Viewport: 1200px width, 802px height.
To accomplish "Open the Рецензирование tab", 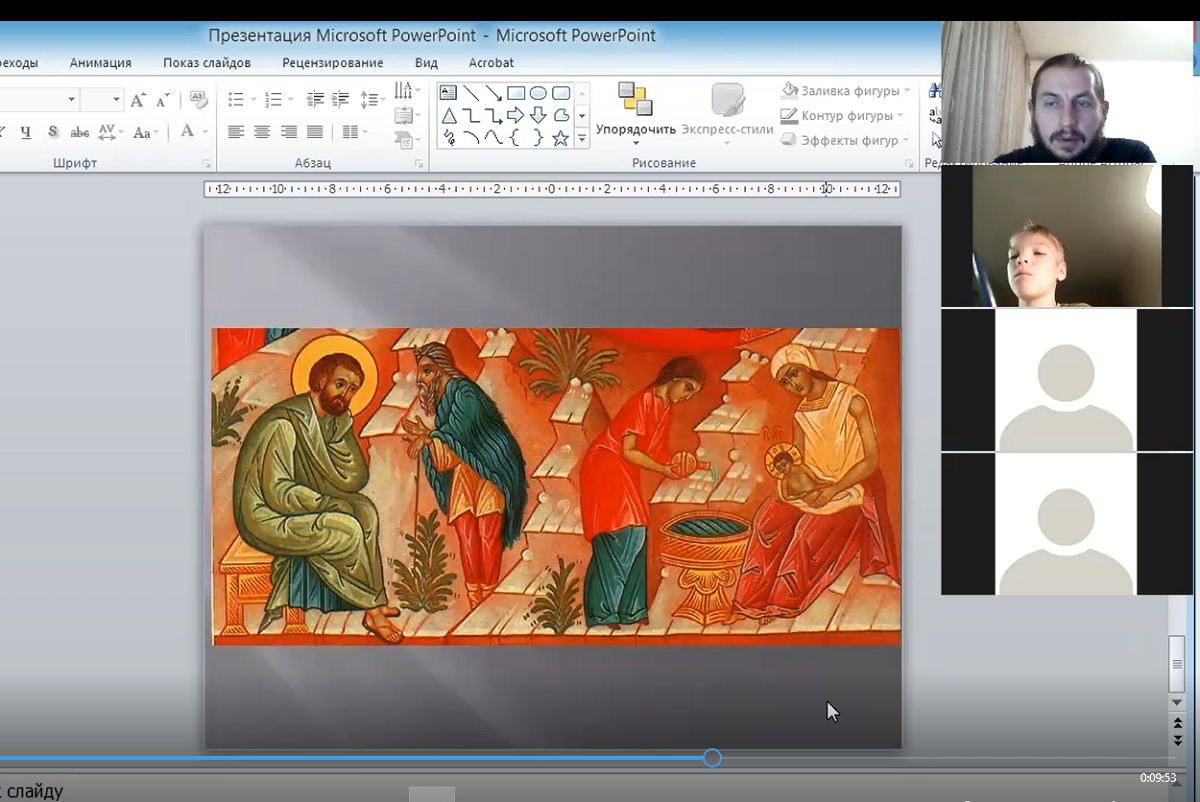I will (x=333, y=62).
